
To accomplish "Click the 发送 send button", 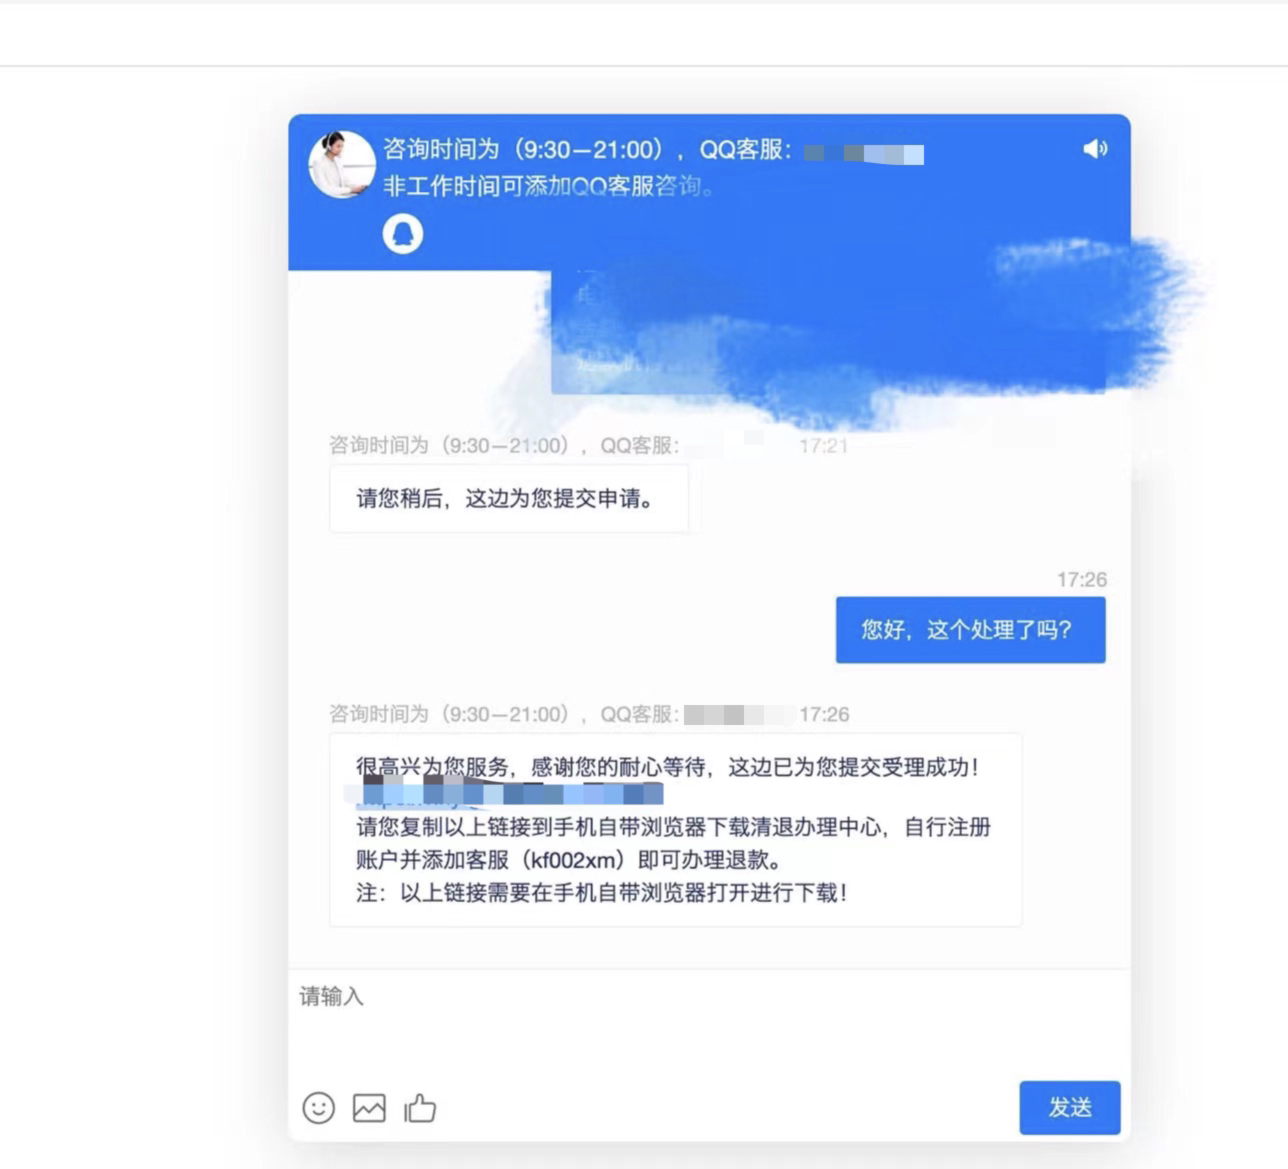I will click(1070, 1107).
